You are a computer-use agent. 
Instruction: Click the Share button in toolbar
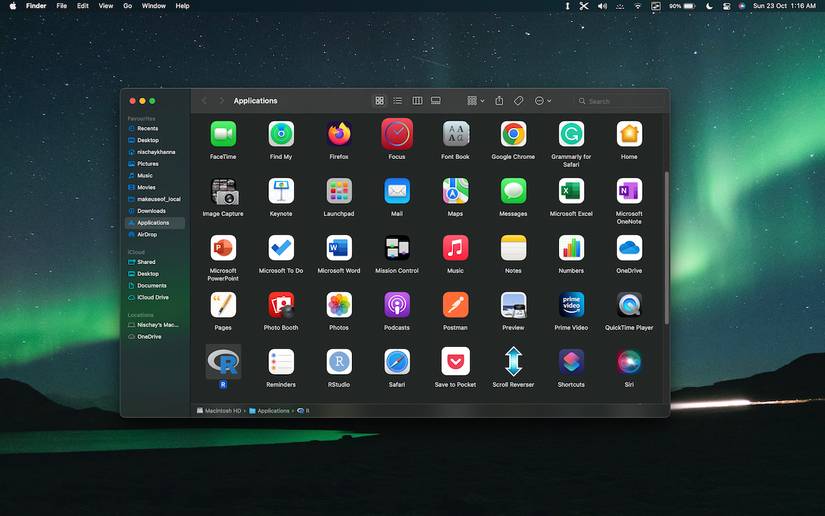pyautogui.click(x=499, y=100)
